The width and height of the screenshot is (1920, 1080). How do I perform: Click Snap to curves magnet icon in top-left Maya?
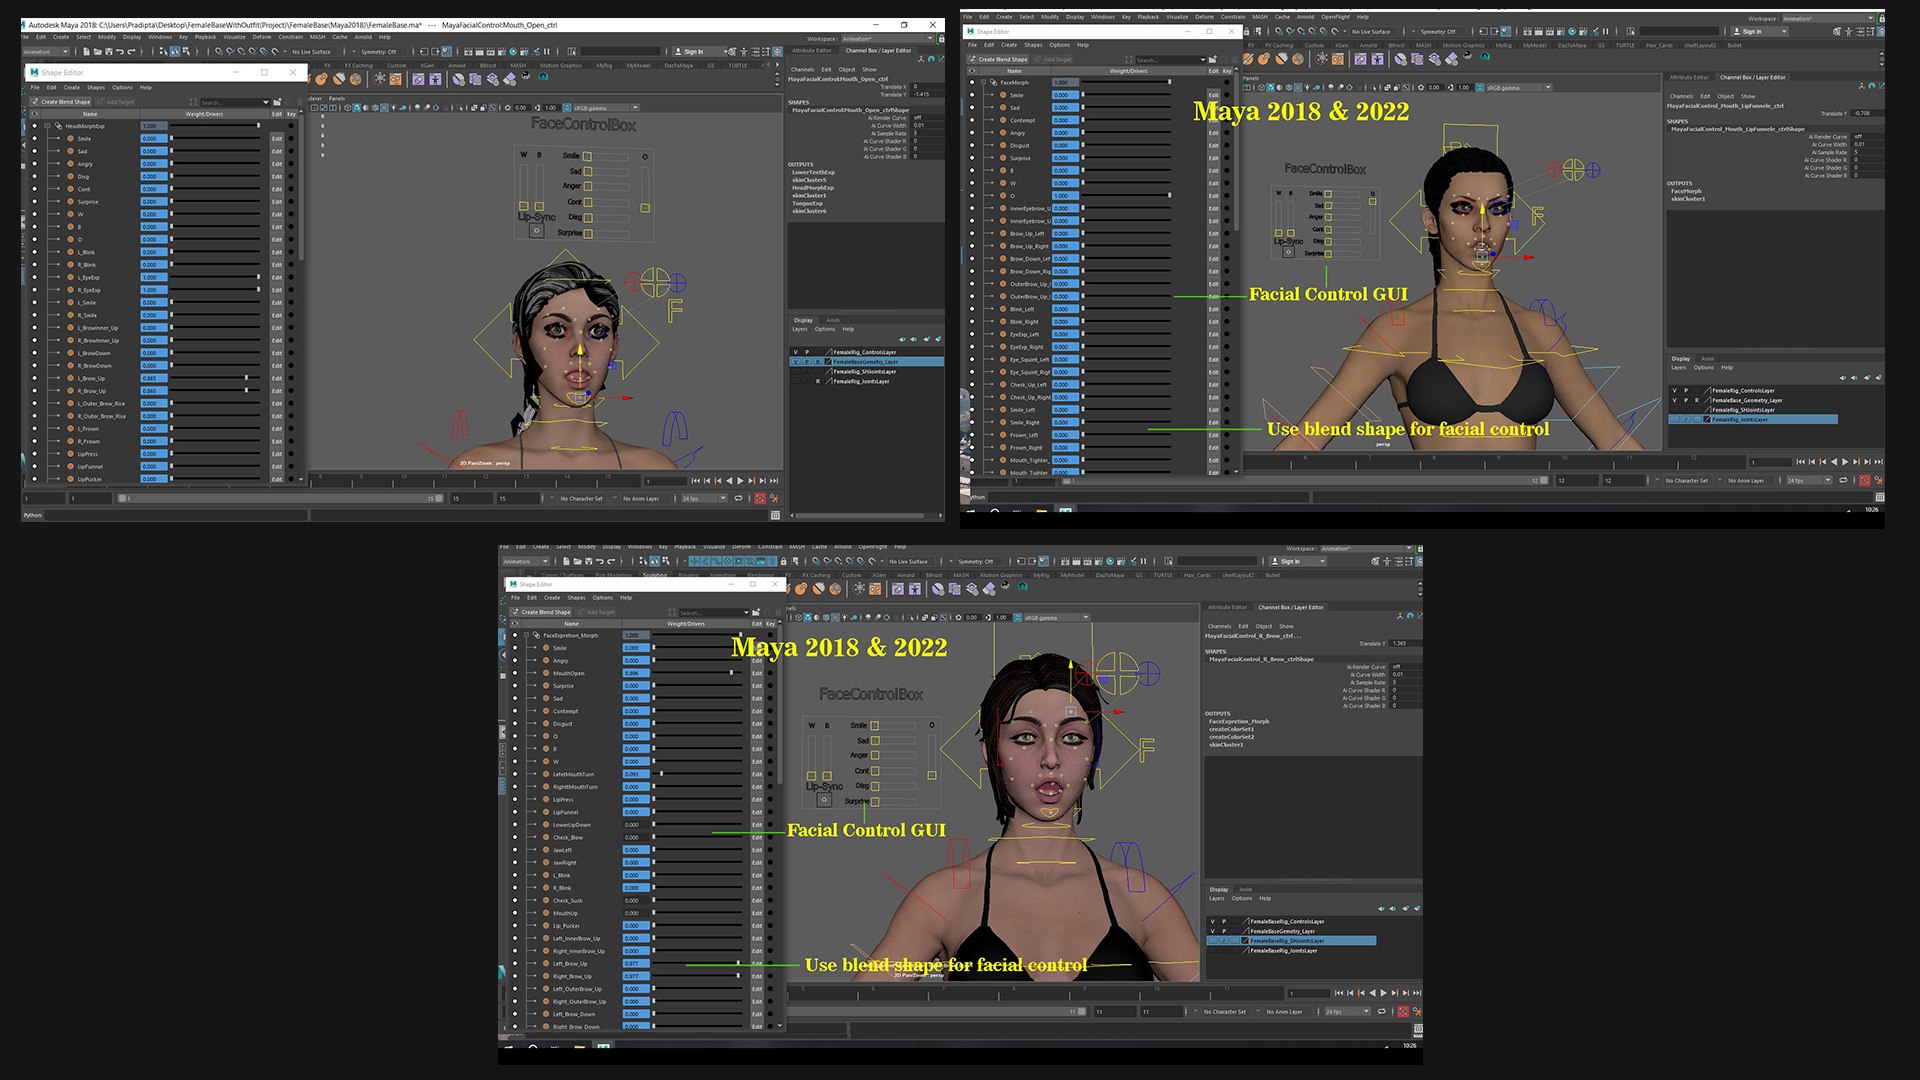click(230, 51)
